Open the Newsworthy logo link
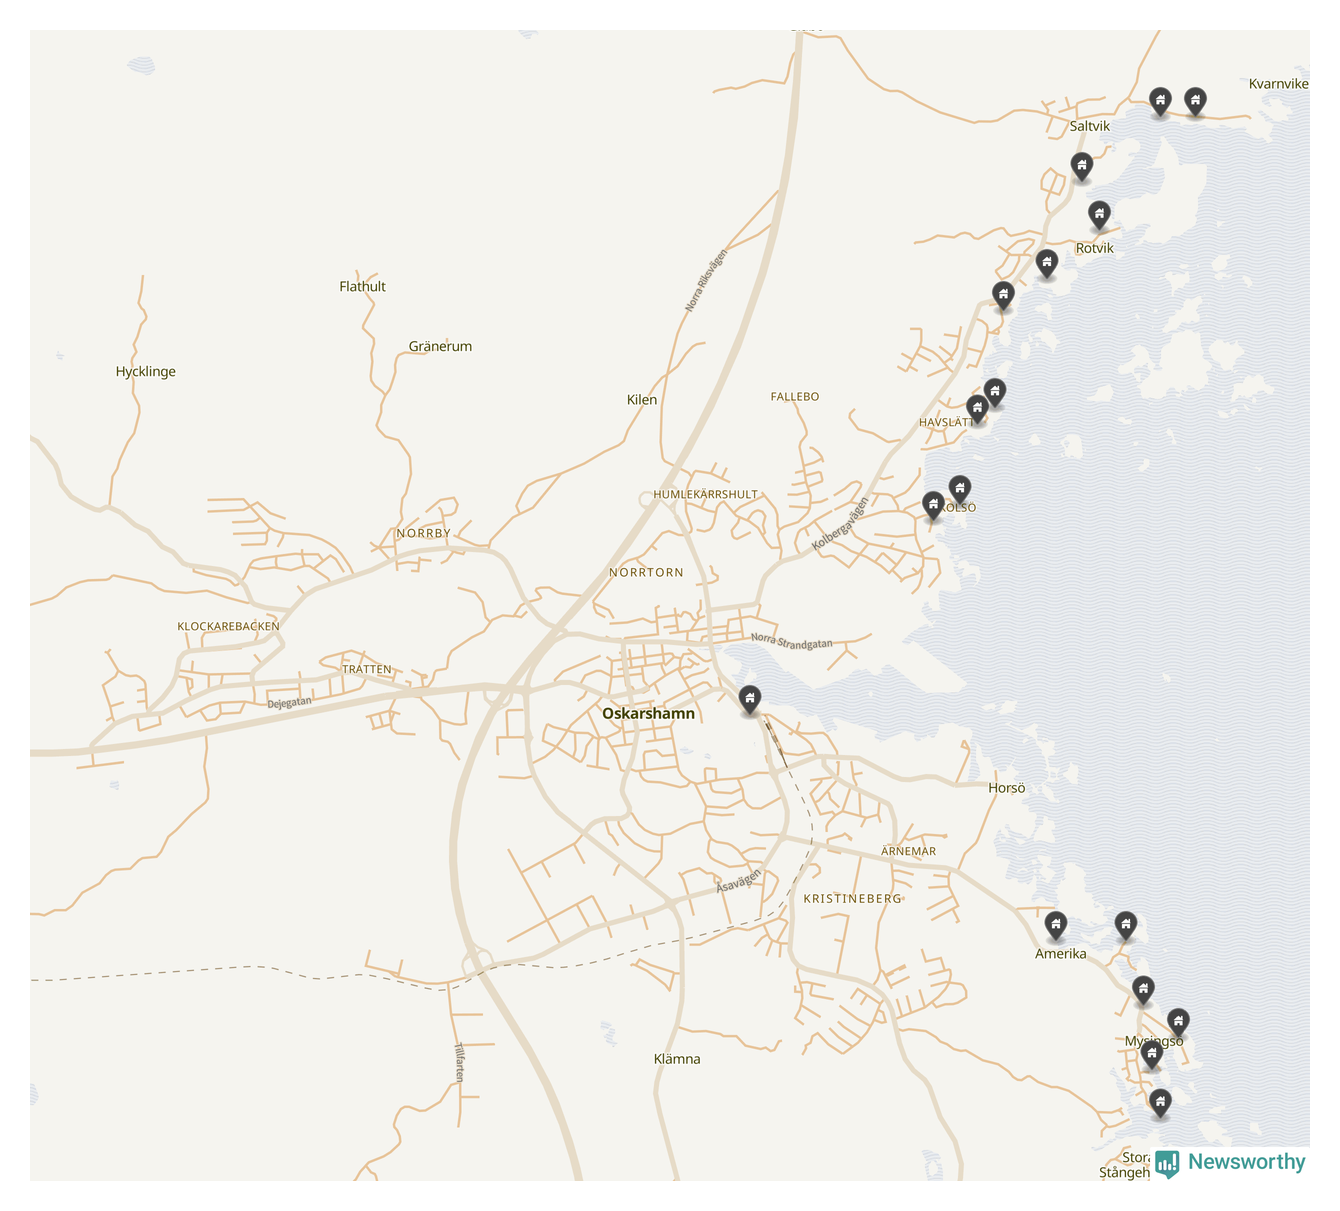Screen dimensions: 1340x1211 pos(1231,1162)
